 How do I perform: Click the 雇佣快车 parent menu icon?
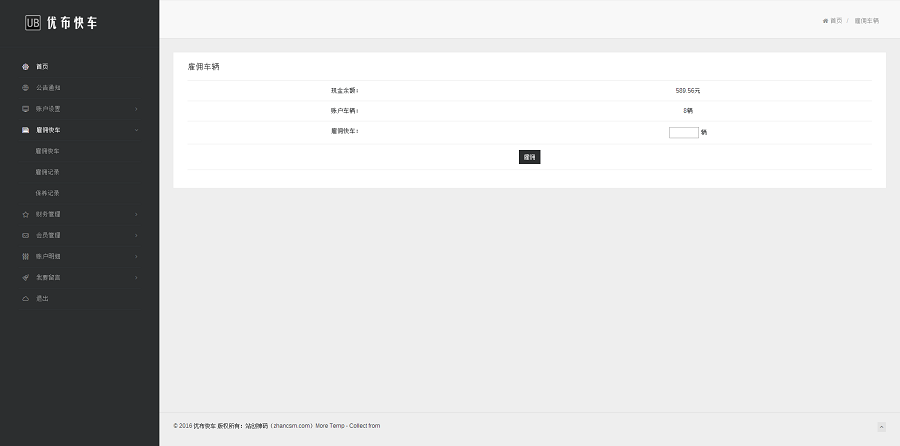point(25,130)
